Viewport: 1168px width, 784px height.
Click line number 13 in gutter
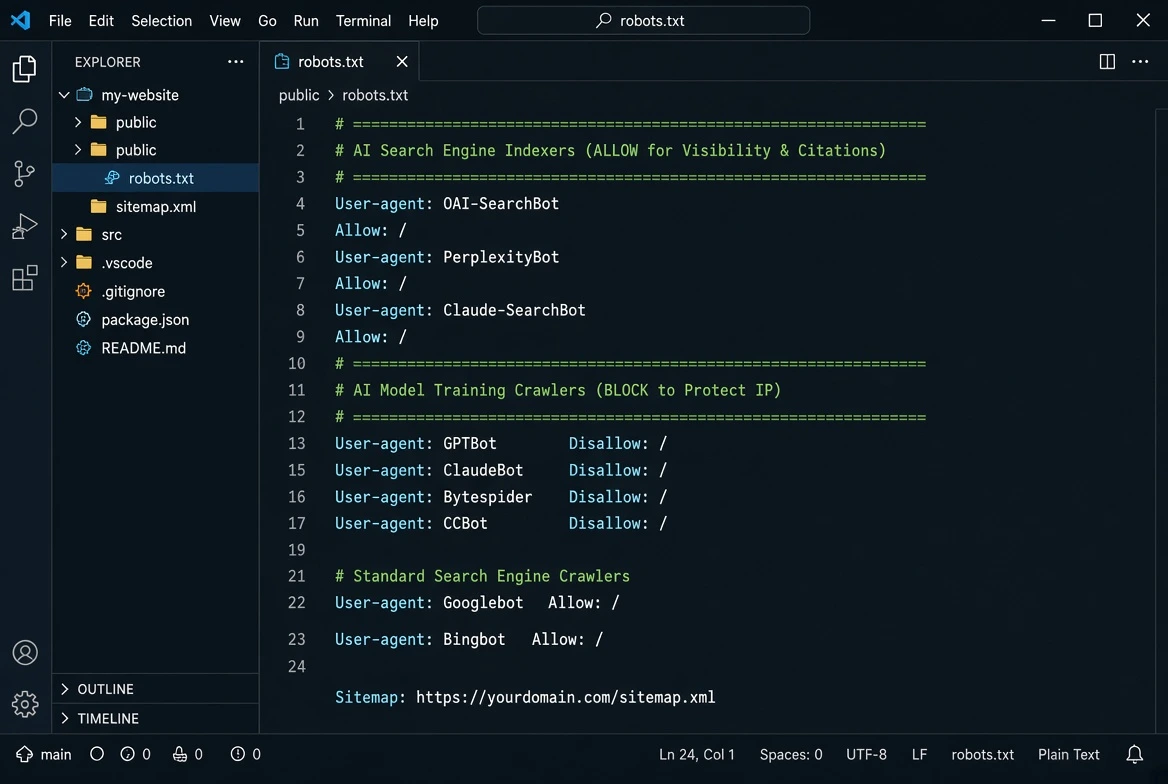click(x=296, y=443)
